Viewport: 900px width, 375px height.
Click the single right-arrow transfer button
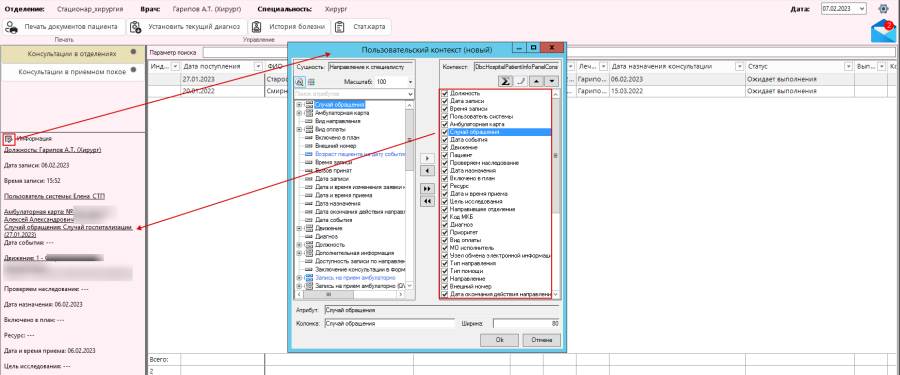tap(426, 158)
